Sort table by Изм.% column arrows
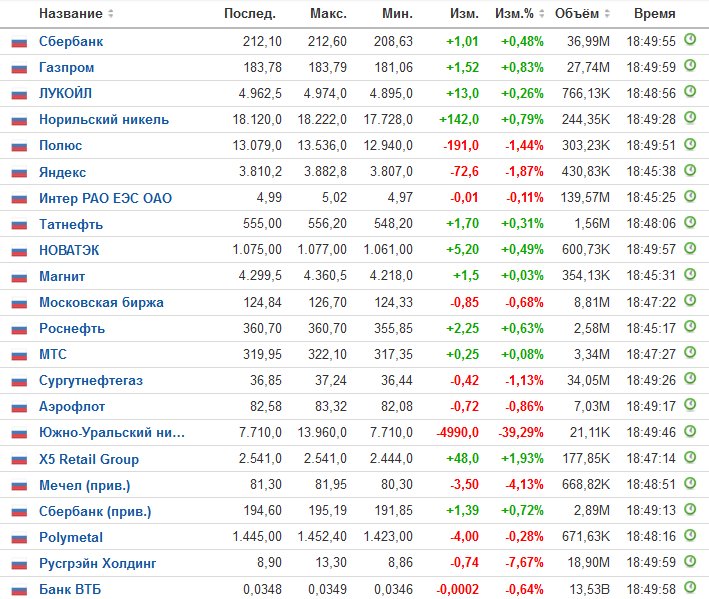This screenshot has width=709, height=599. tap(542, 14)
